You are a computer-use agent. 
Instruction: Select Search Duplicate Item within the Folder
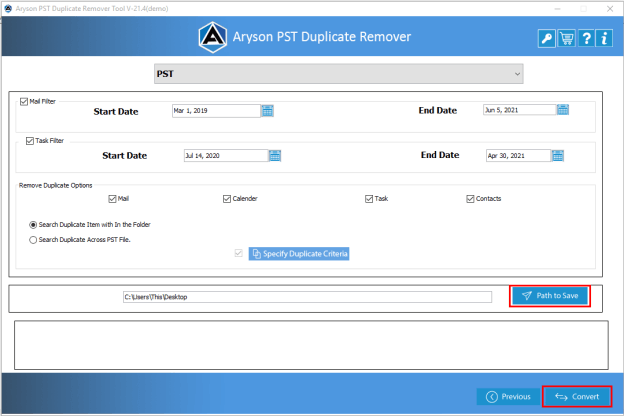coord(33,225)
